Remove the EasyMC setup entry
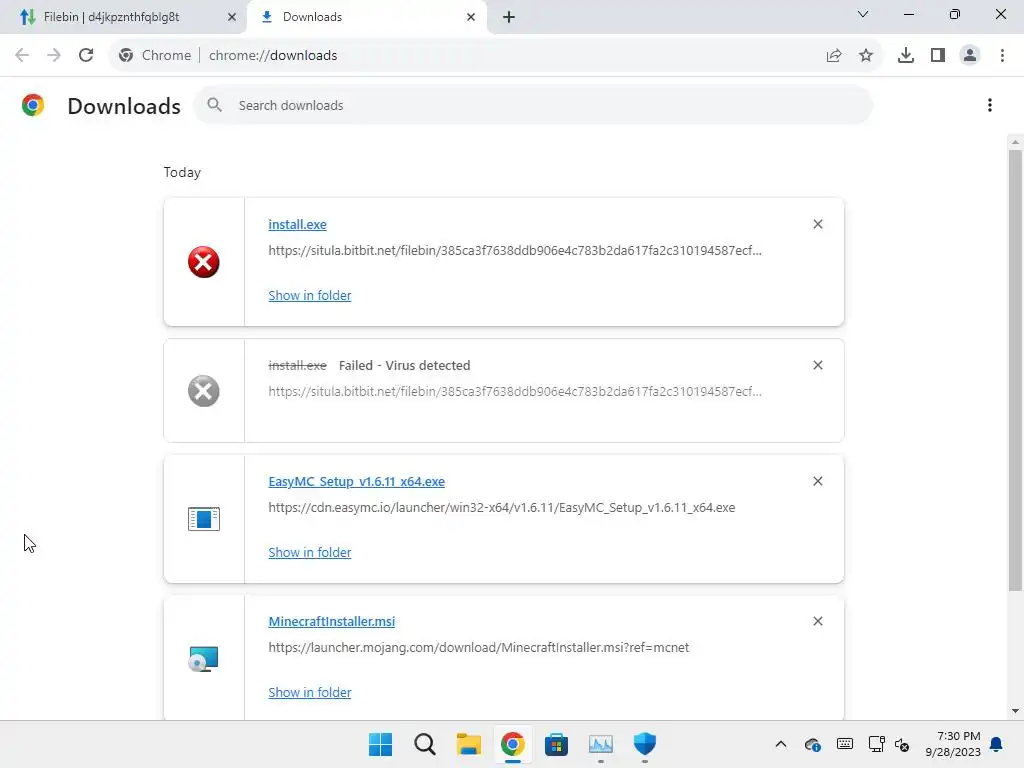Screen dimensions: 1024x768 click(818, 481)
